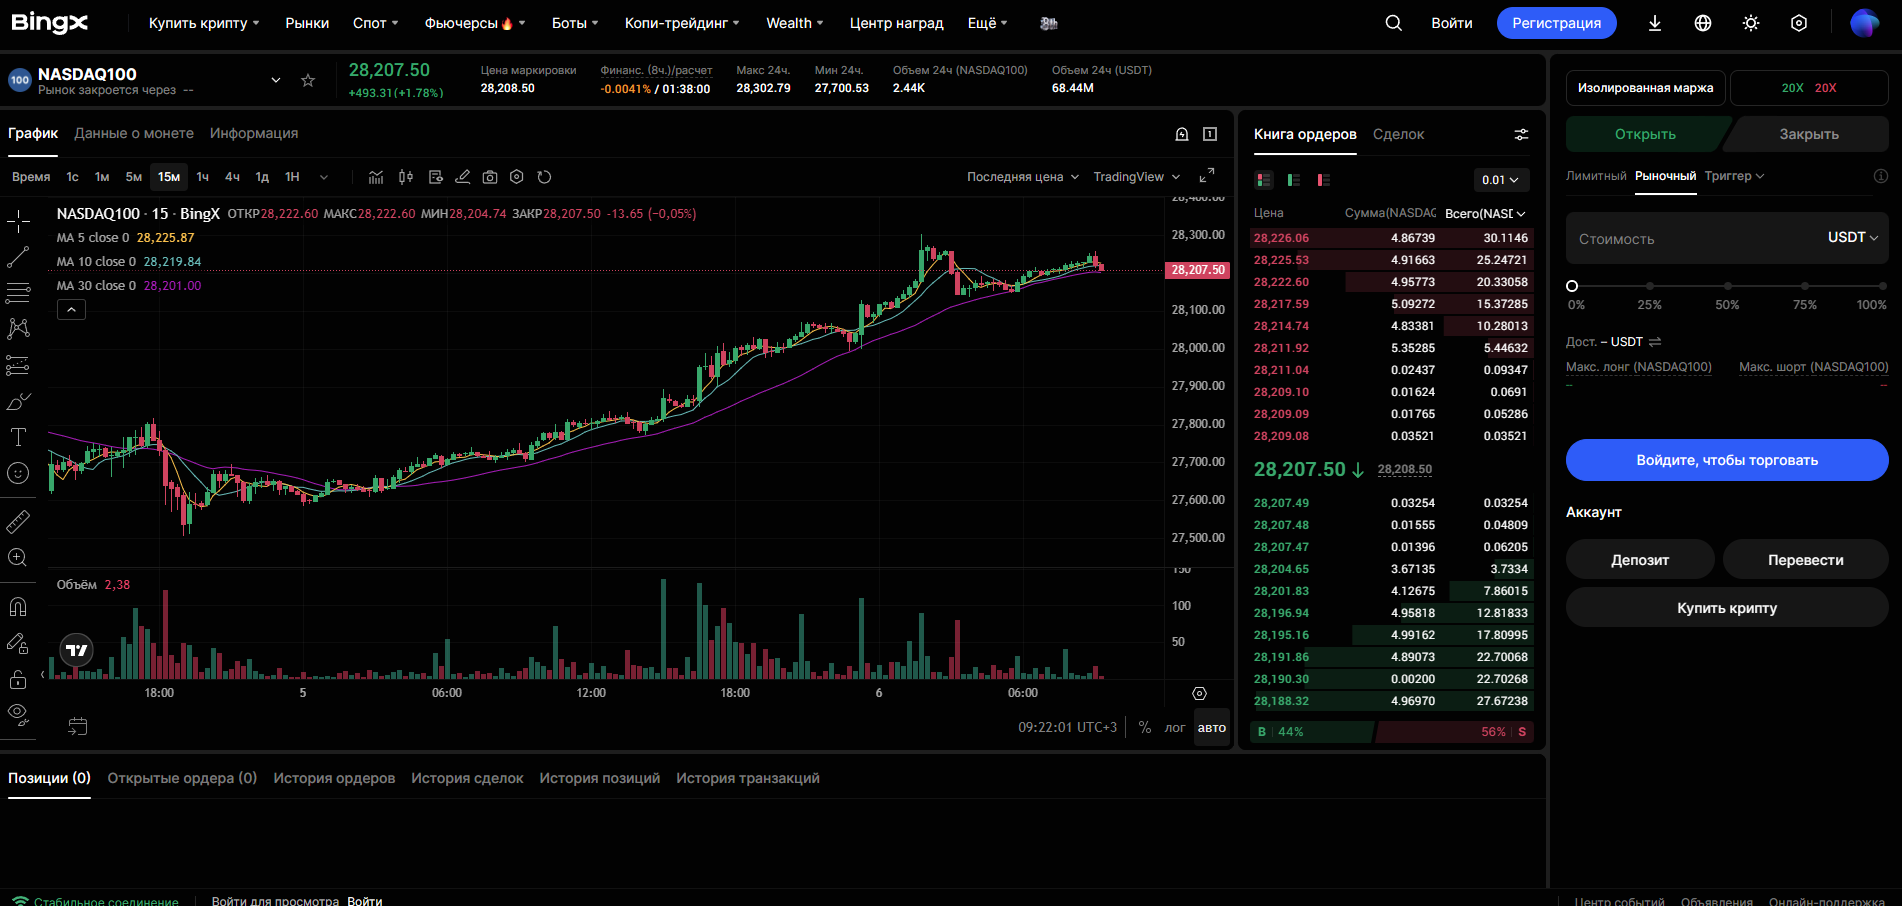The image size is (1902, 906).
Task: Collapse the chart indicator legend
Action: coord(71,310)
